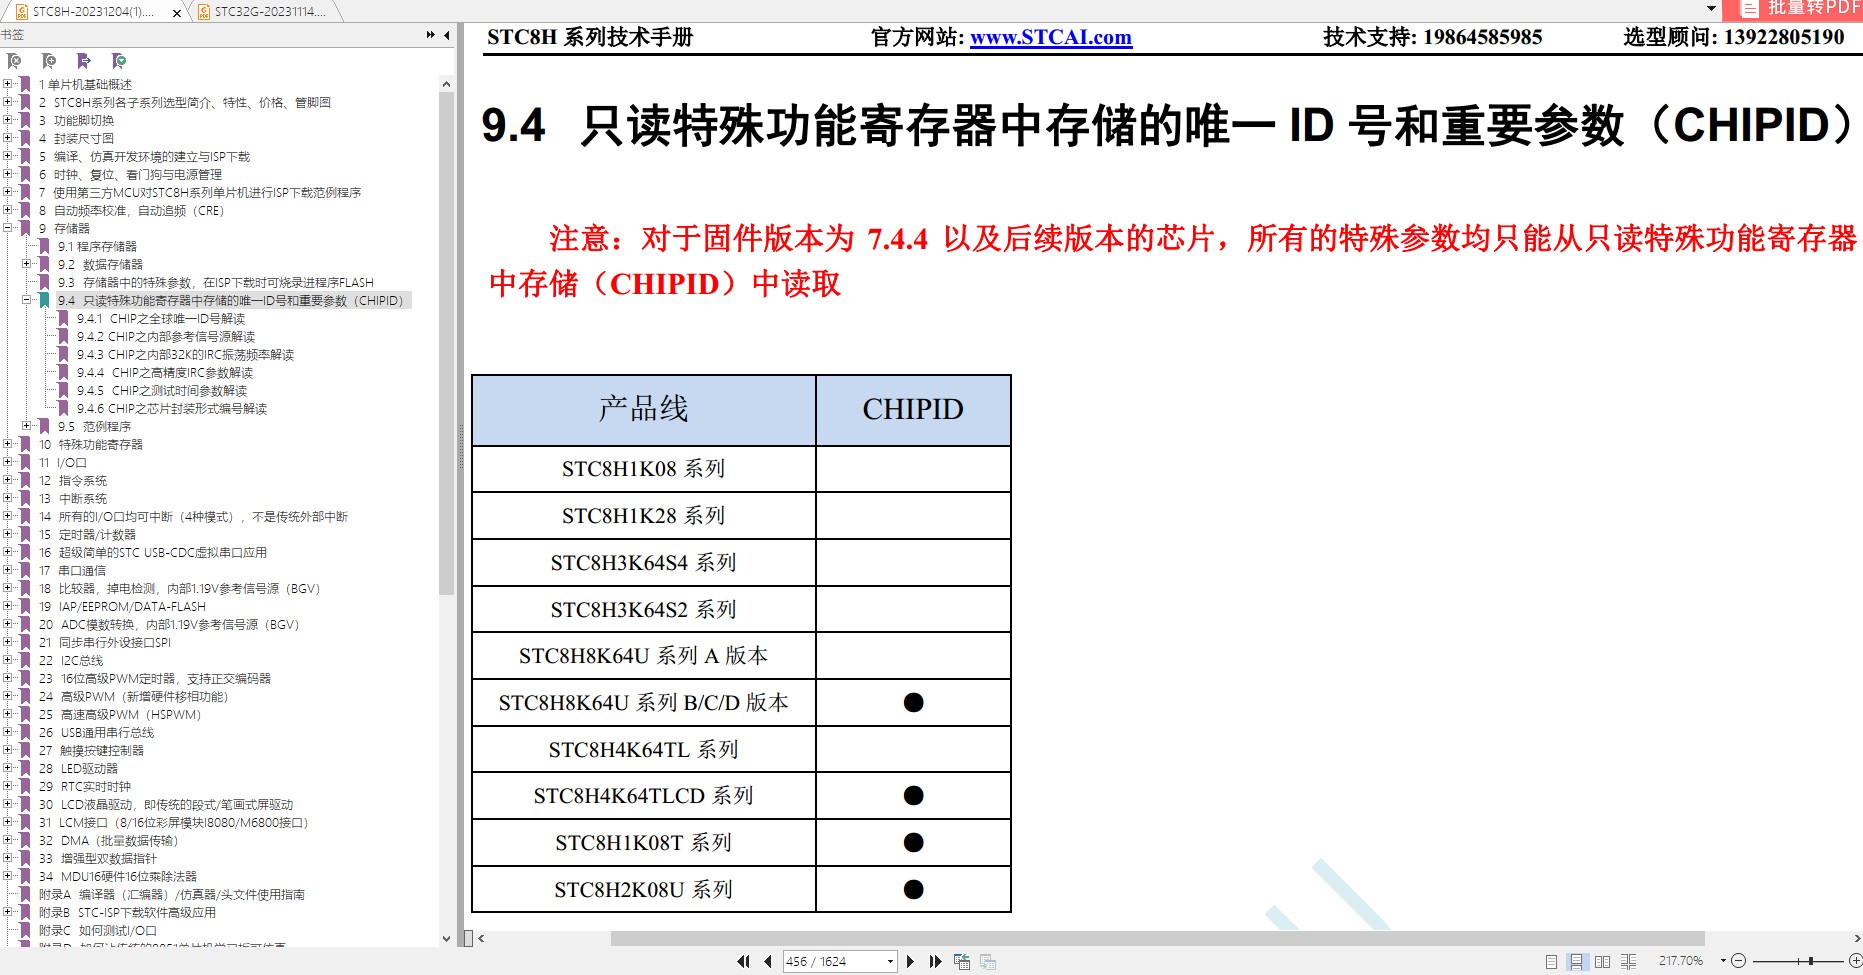Go to the previous page
Viewport: 1863px width, 975px height.
pos(767,961)
